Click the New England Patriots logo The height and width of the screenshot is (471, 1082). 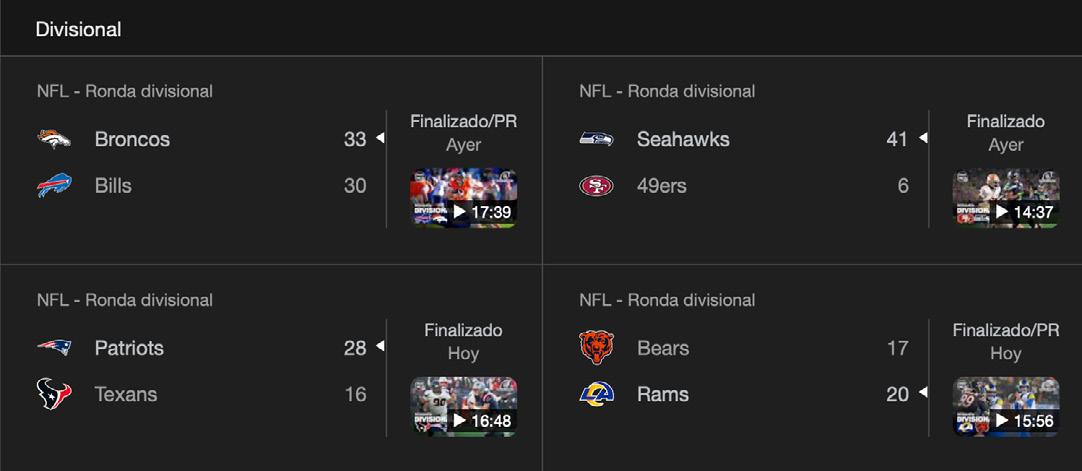point(54,348)
